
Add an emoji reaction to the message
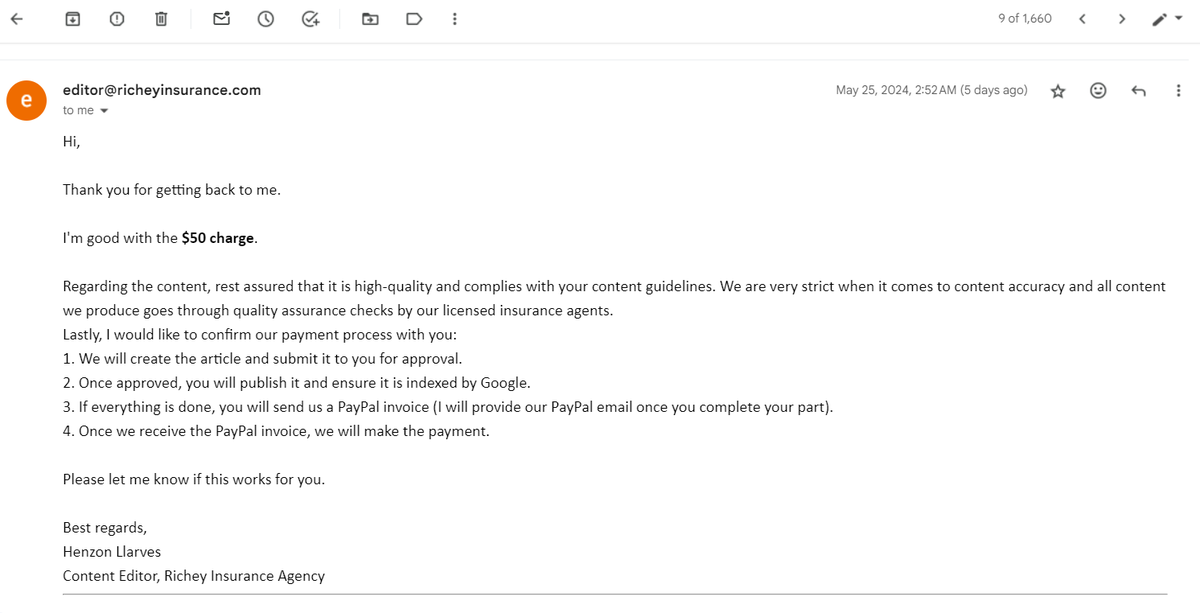1098,91
